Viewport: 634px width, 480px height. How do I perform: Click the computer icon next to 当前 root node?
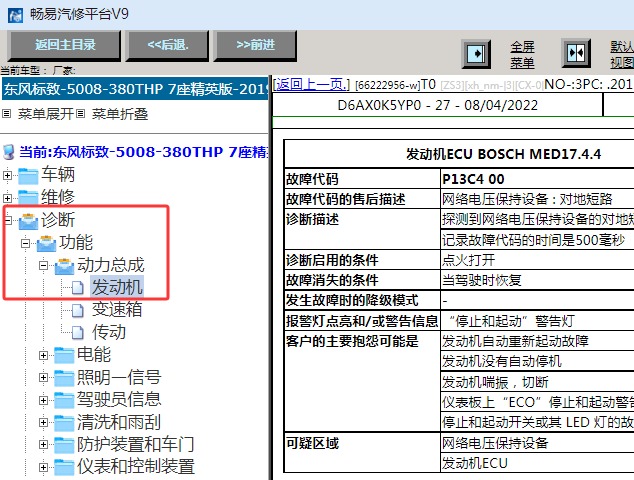[x=8, y=152]
